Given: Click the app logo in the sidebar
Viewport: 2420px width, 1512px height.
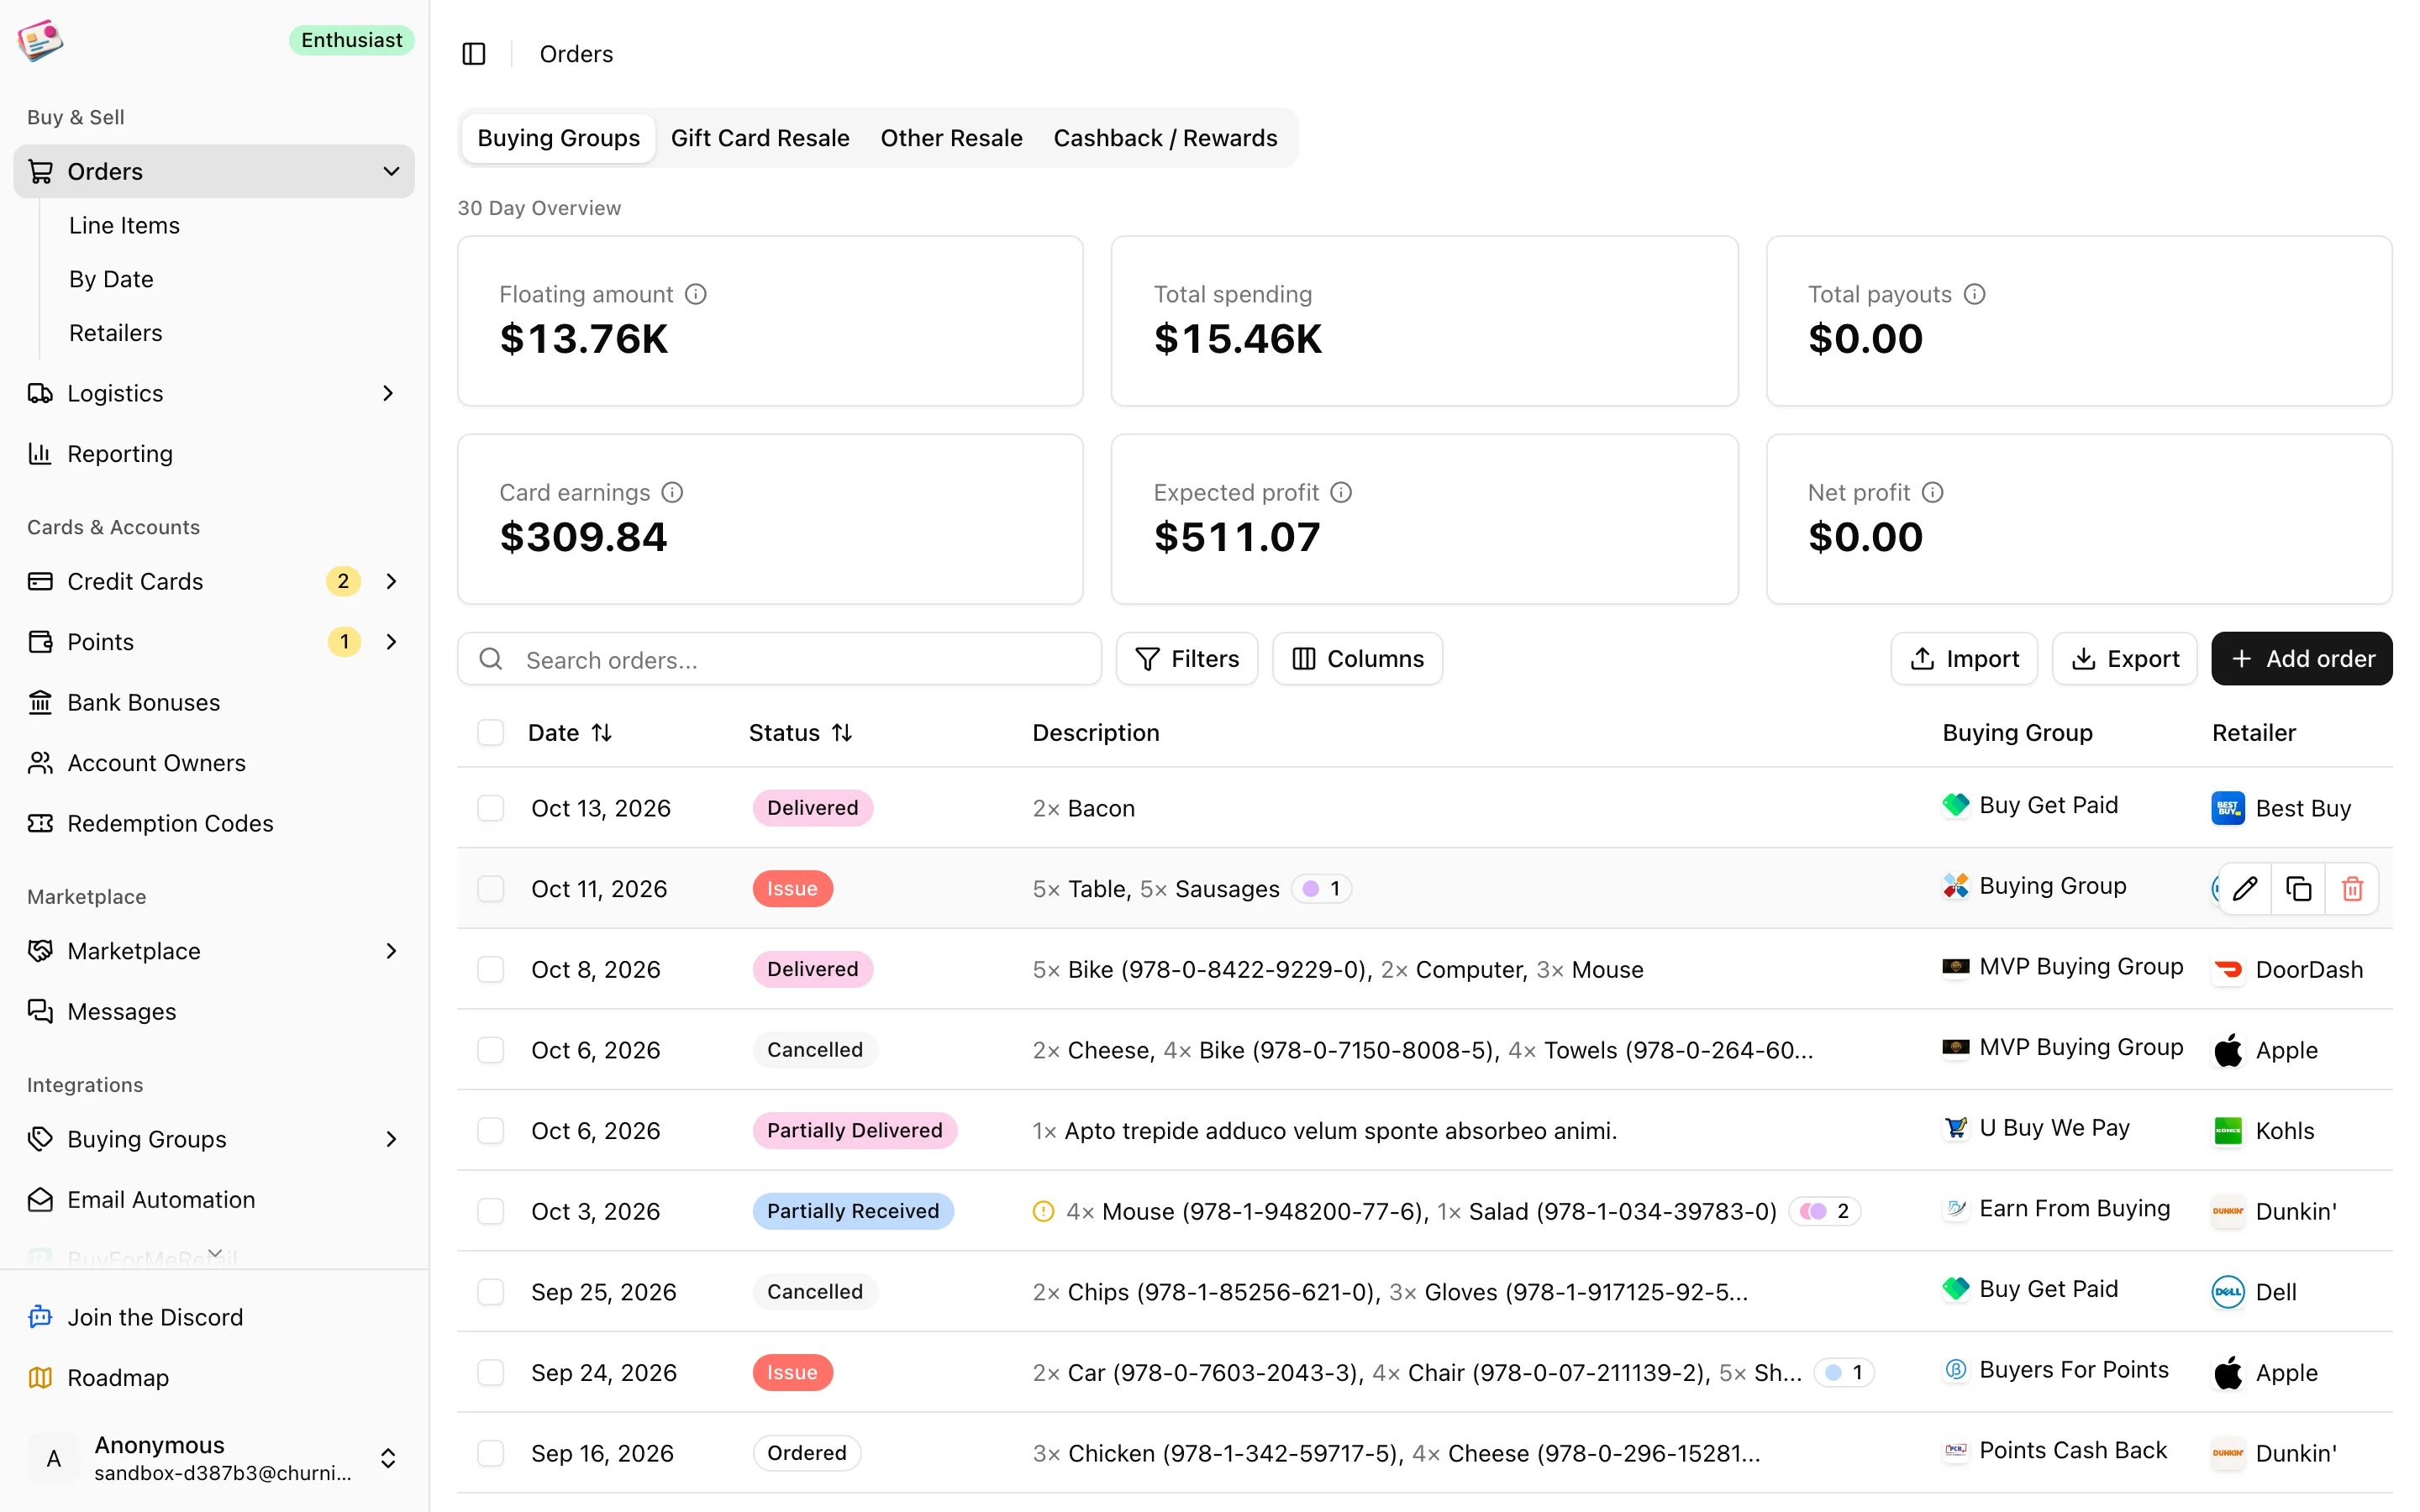Looking at the screenshot, I should [40, 40].
